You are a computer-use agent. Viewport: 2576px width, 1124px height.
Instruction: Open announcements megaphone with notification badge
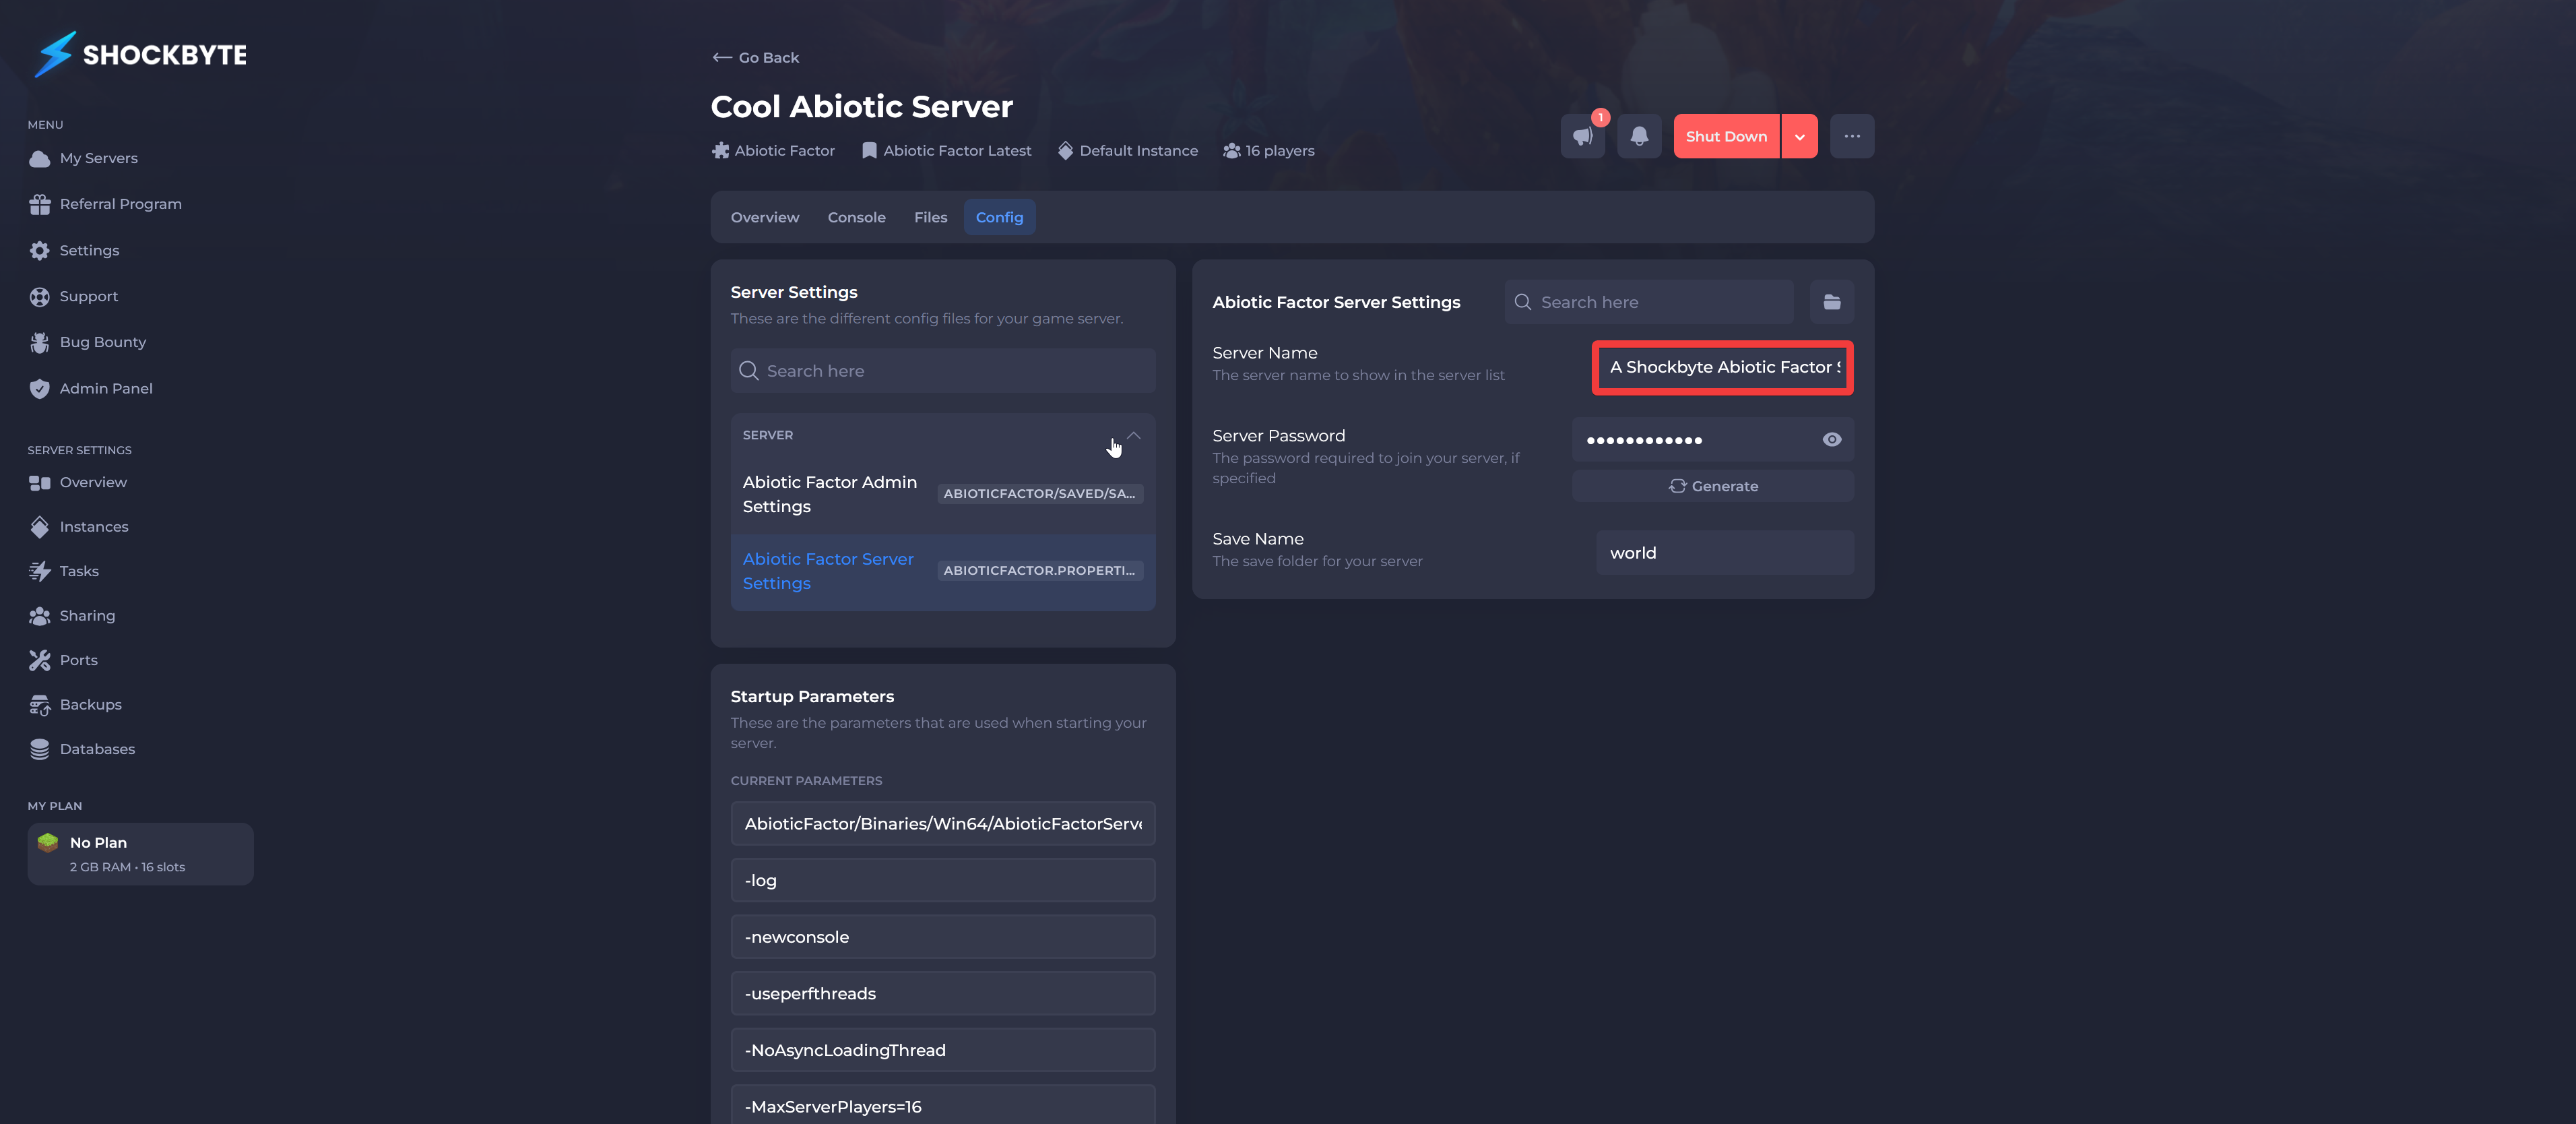pyautogui.click(x=1583, y=136)
